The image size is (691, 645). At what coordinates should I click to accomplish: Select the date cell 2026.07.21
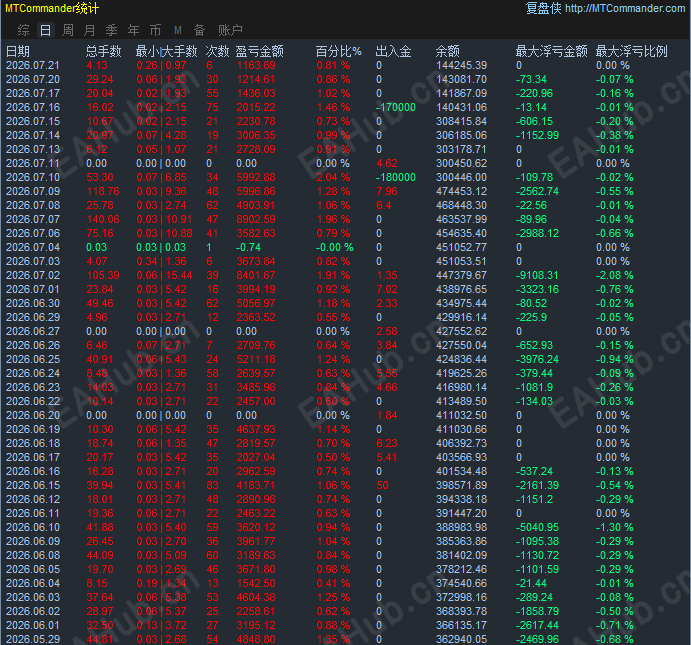point(33,65)
